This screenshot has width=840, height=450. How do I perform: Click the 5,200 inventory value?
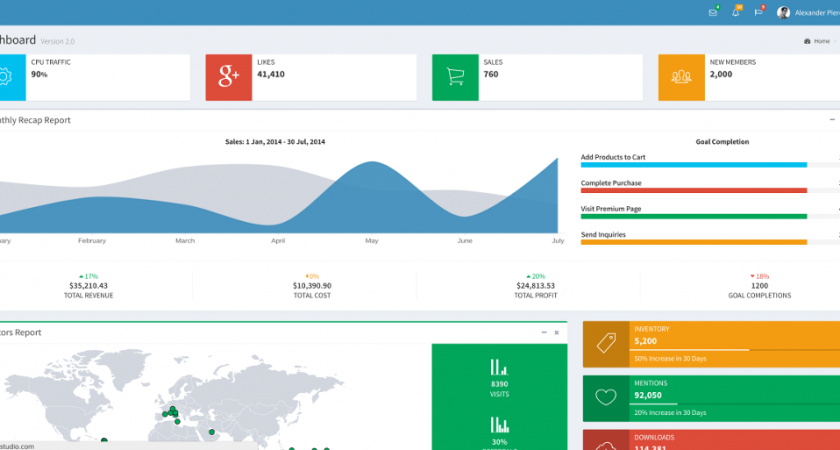646,341
